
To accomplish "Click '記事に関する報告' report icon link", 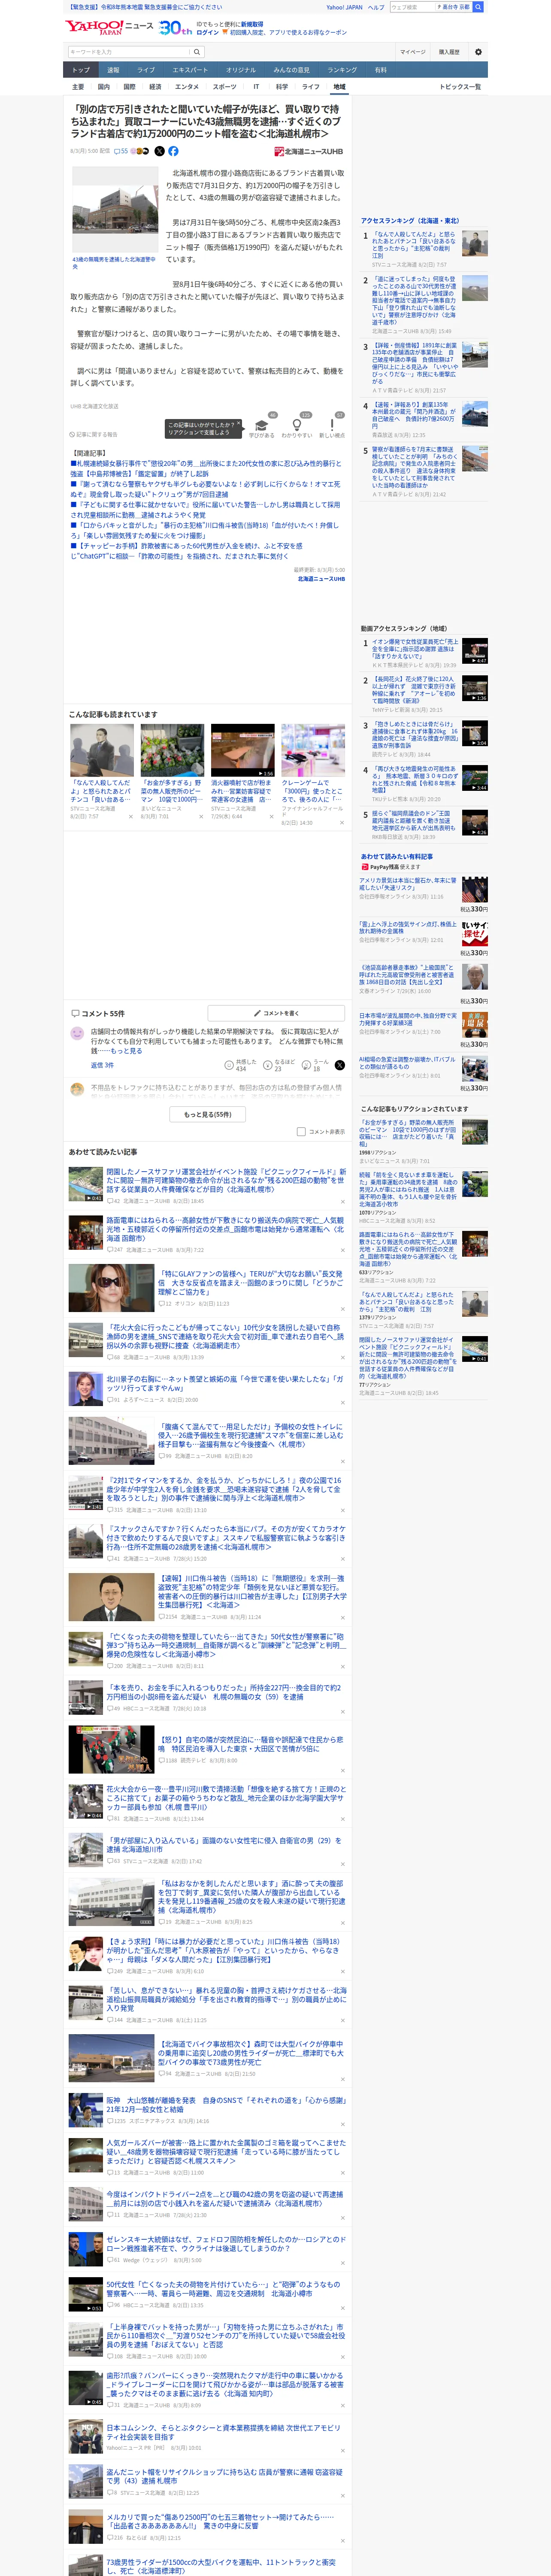I will [93, 434].
